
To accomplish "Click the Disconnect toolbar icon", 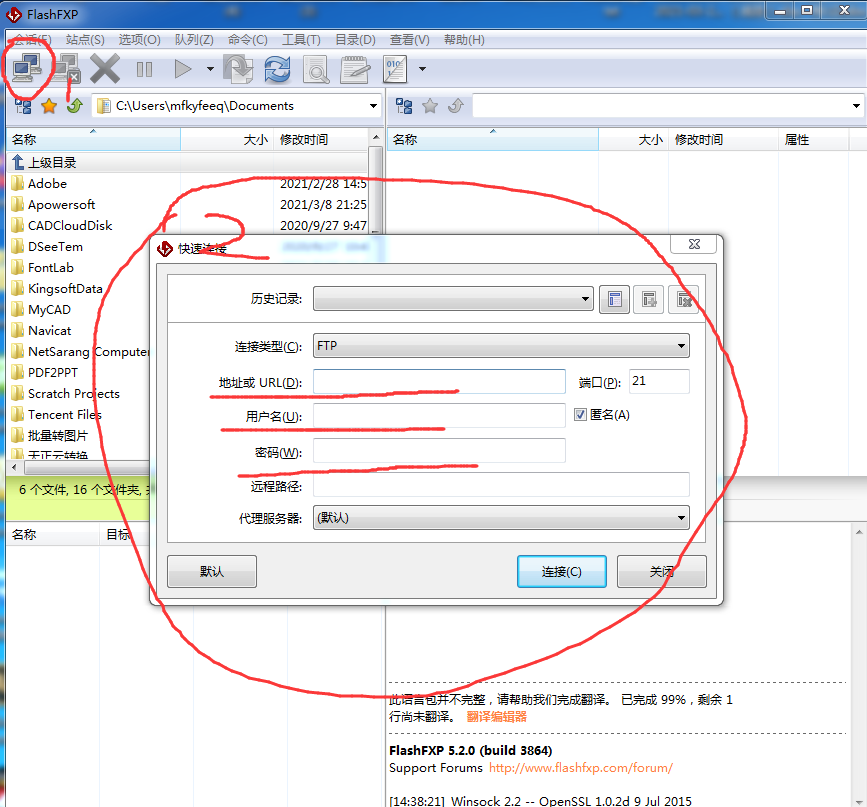I will coord(67,69).
